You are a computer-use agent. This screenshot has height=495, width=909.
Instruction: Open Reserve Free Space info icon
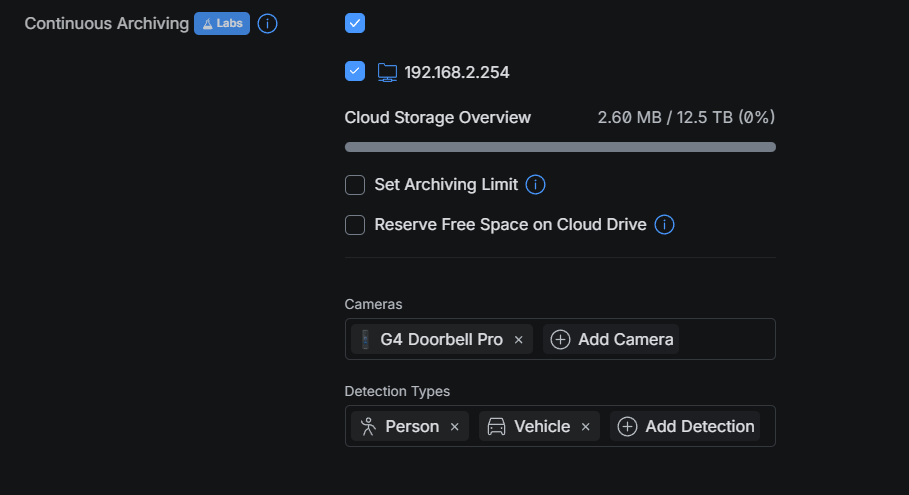coord(664,225)
